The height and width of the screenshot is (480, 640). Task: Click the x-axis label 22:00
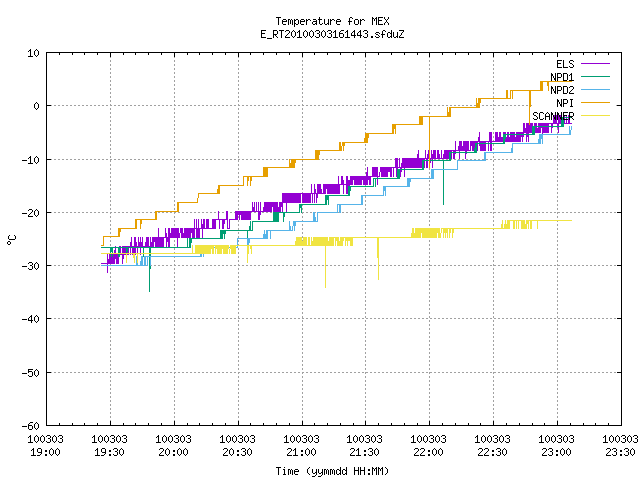(429, 452)
